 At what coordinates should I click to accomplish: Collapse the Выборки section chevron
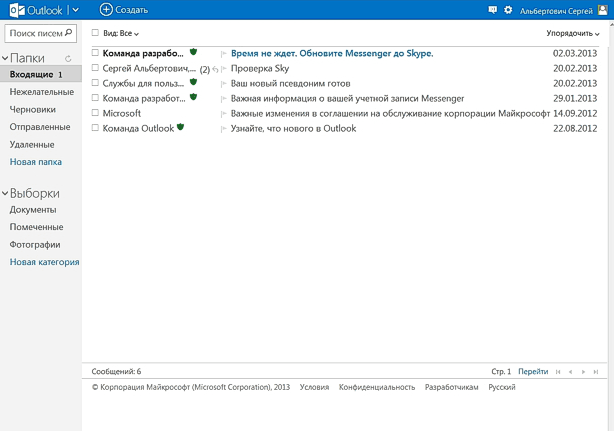(x=5, y=193)
